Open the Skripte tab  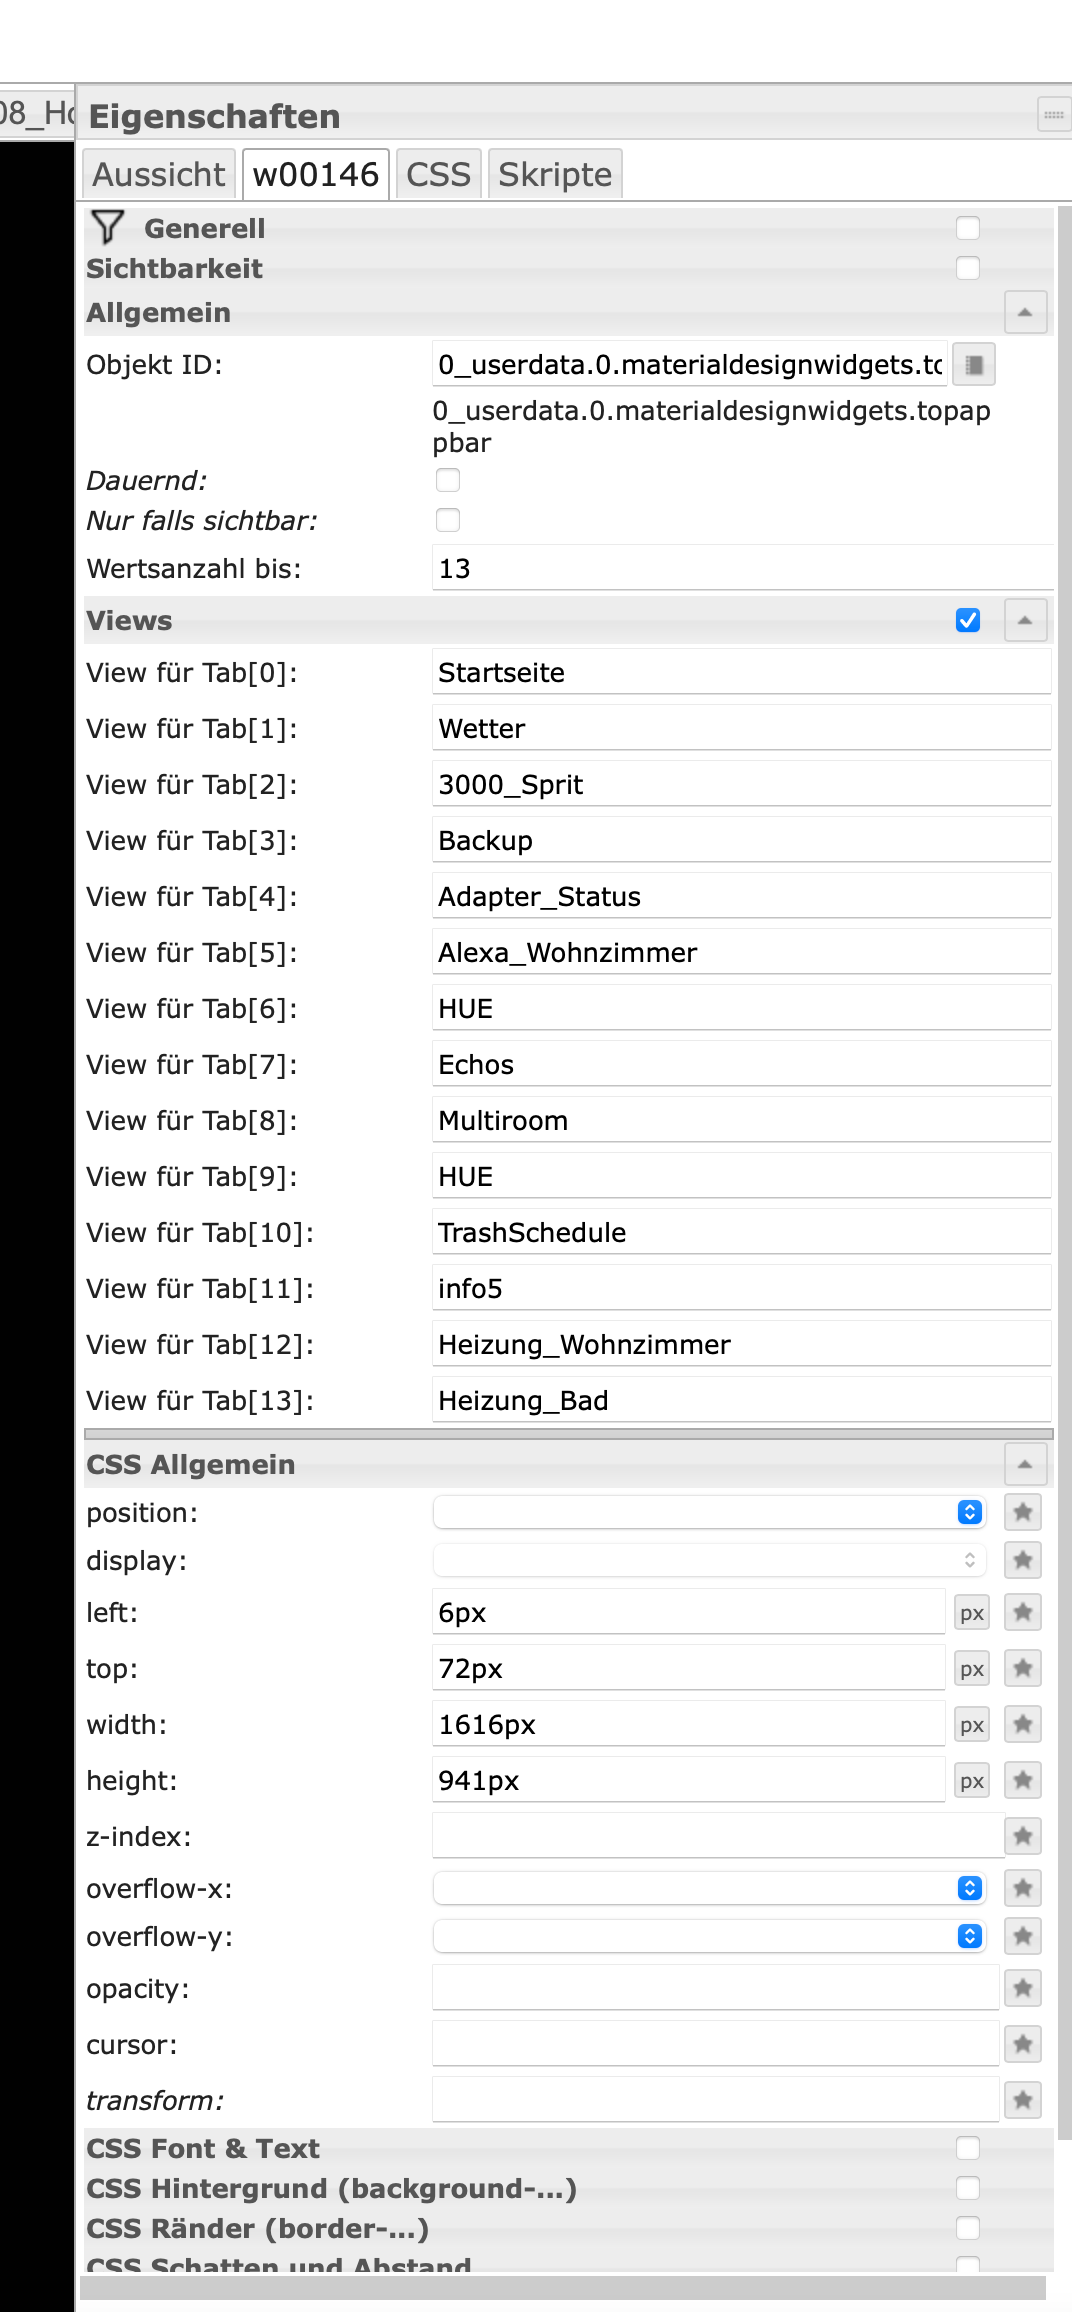[555, 175]
